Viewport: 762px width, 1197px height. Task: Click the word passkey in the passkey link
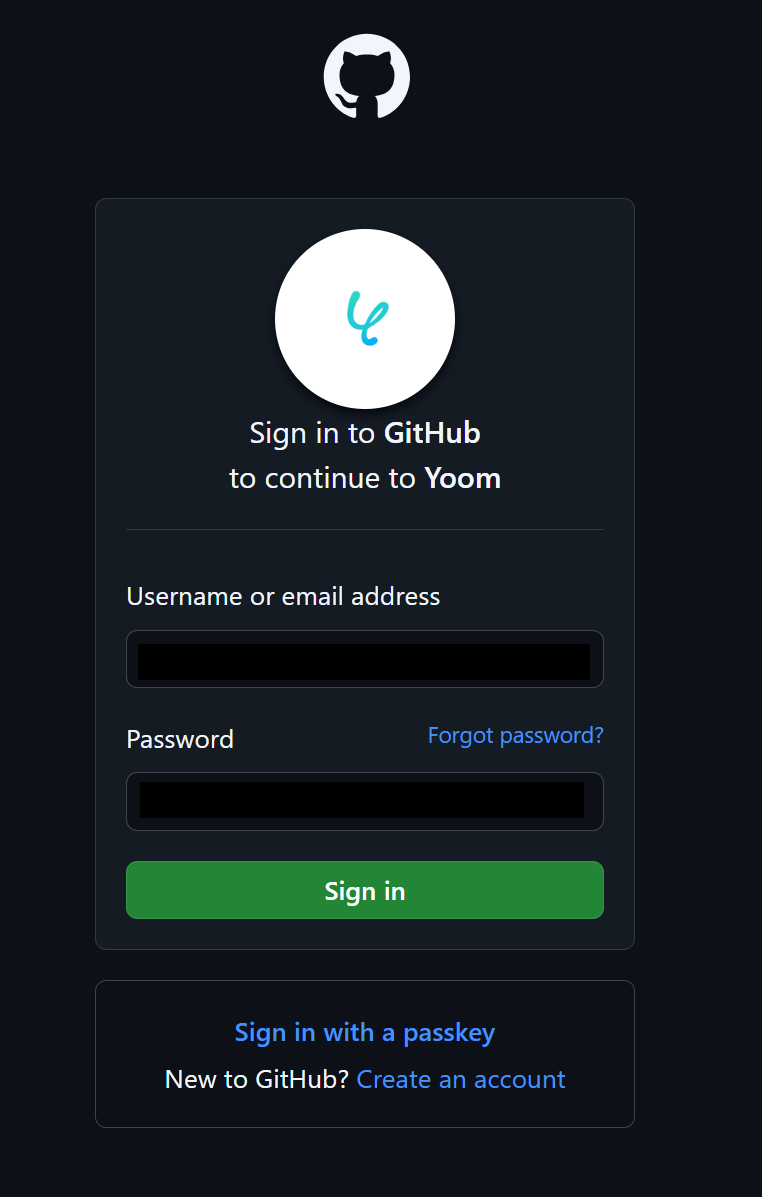[x=449, y=1034]
